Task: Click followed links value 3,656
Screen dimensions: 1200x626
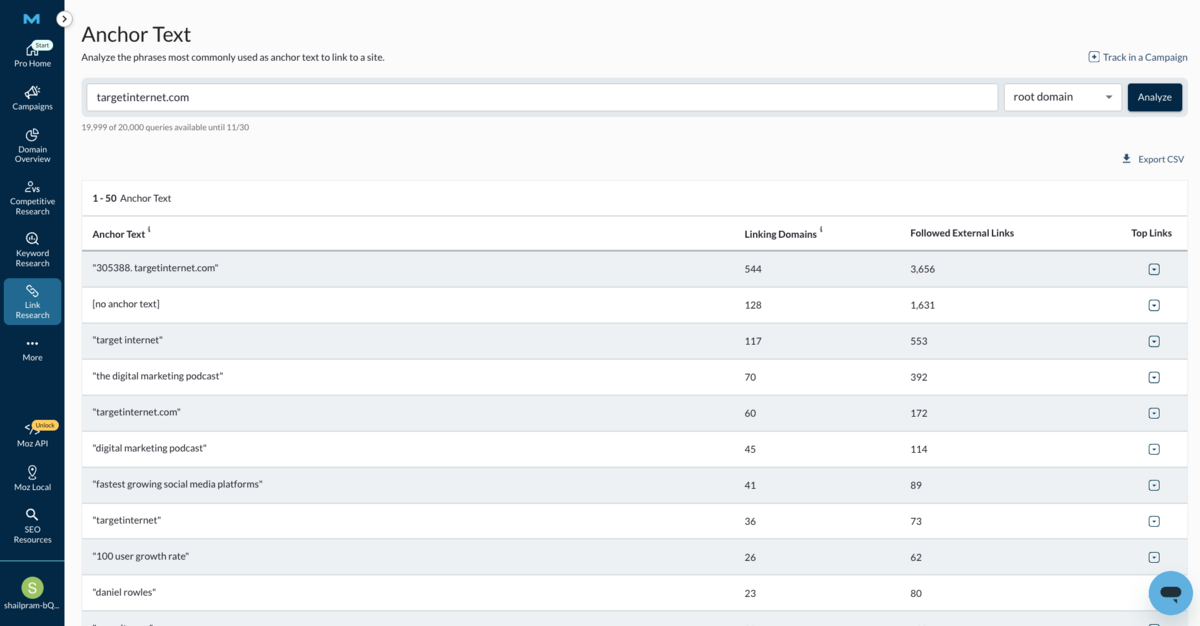Action: click(922, 269)
